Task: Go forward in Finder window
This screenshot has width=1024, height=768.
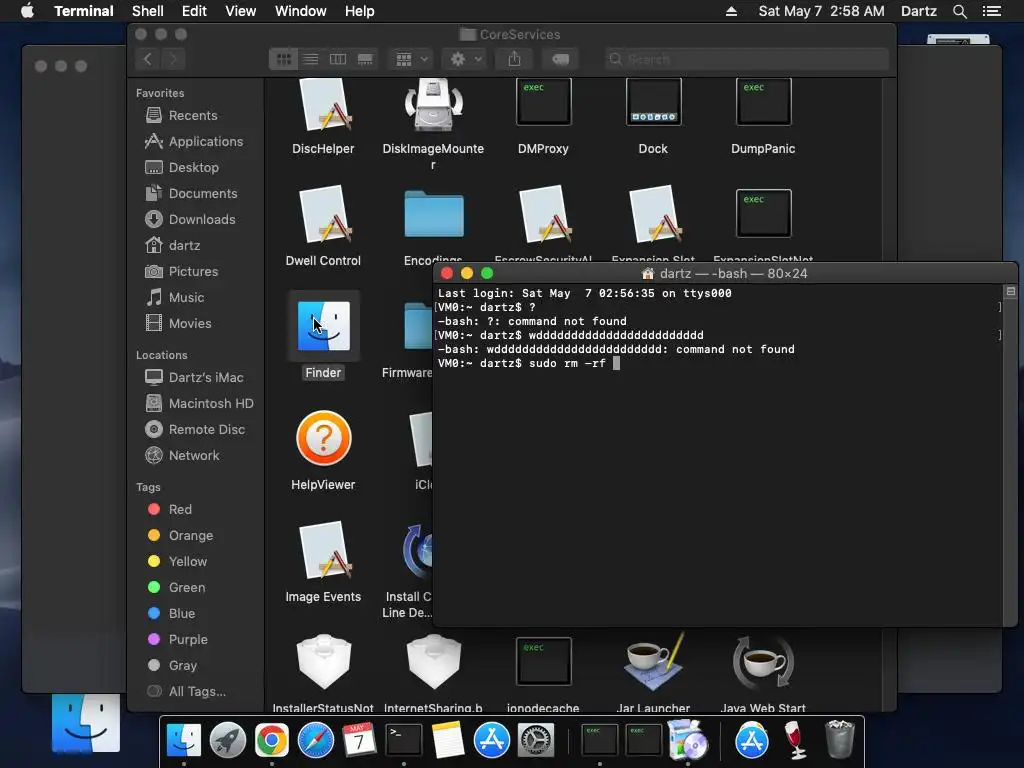Action: [x=173, y=59]
